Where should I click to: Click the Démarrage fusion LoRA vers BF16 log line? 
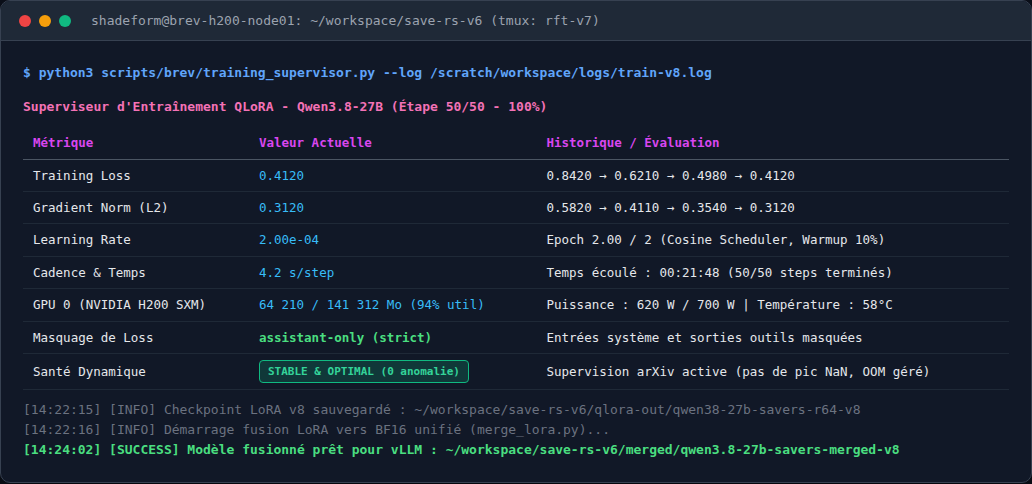[x=317, y=430]
